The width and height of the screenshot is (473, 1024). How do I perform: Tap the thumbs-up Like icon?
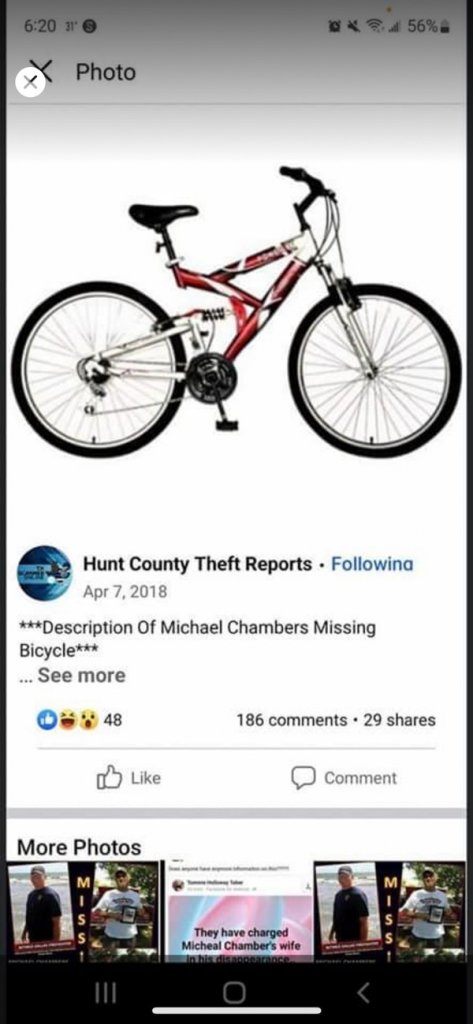tap(109, 777)
